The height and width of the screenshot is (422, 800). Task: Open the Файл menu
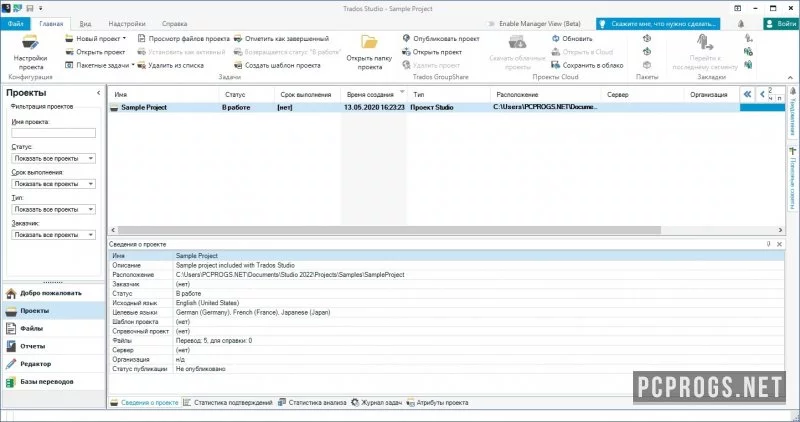click(15, 23)
